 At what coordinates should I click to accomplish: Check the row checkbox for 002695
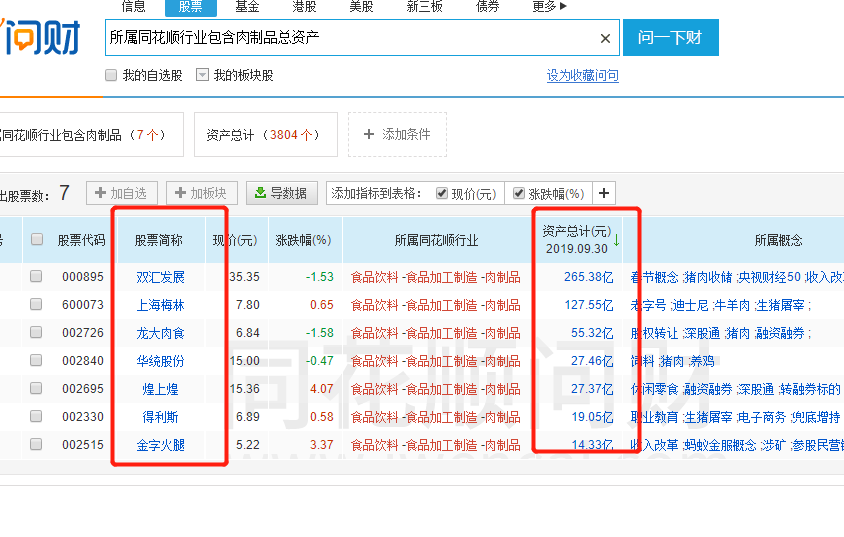tap(36, 388)
